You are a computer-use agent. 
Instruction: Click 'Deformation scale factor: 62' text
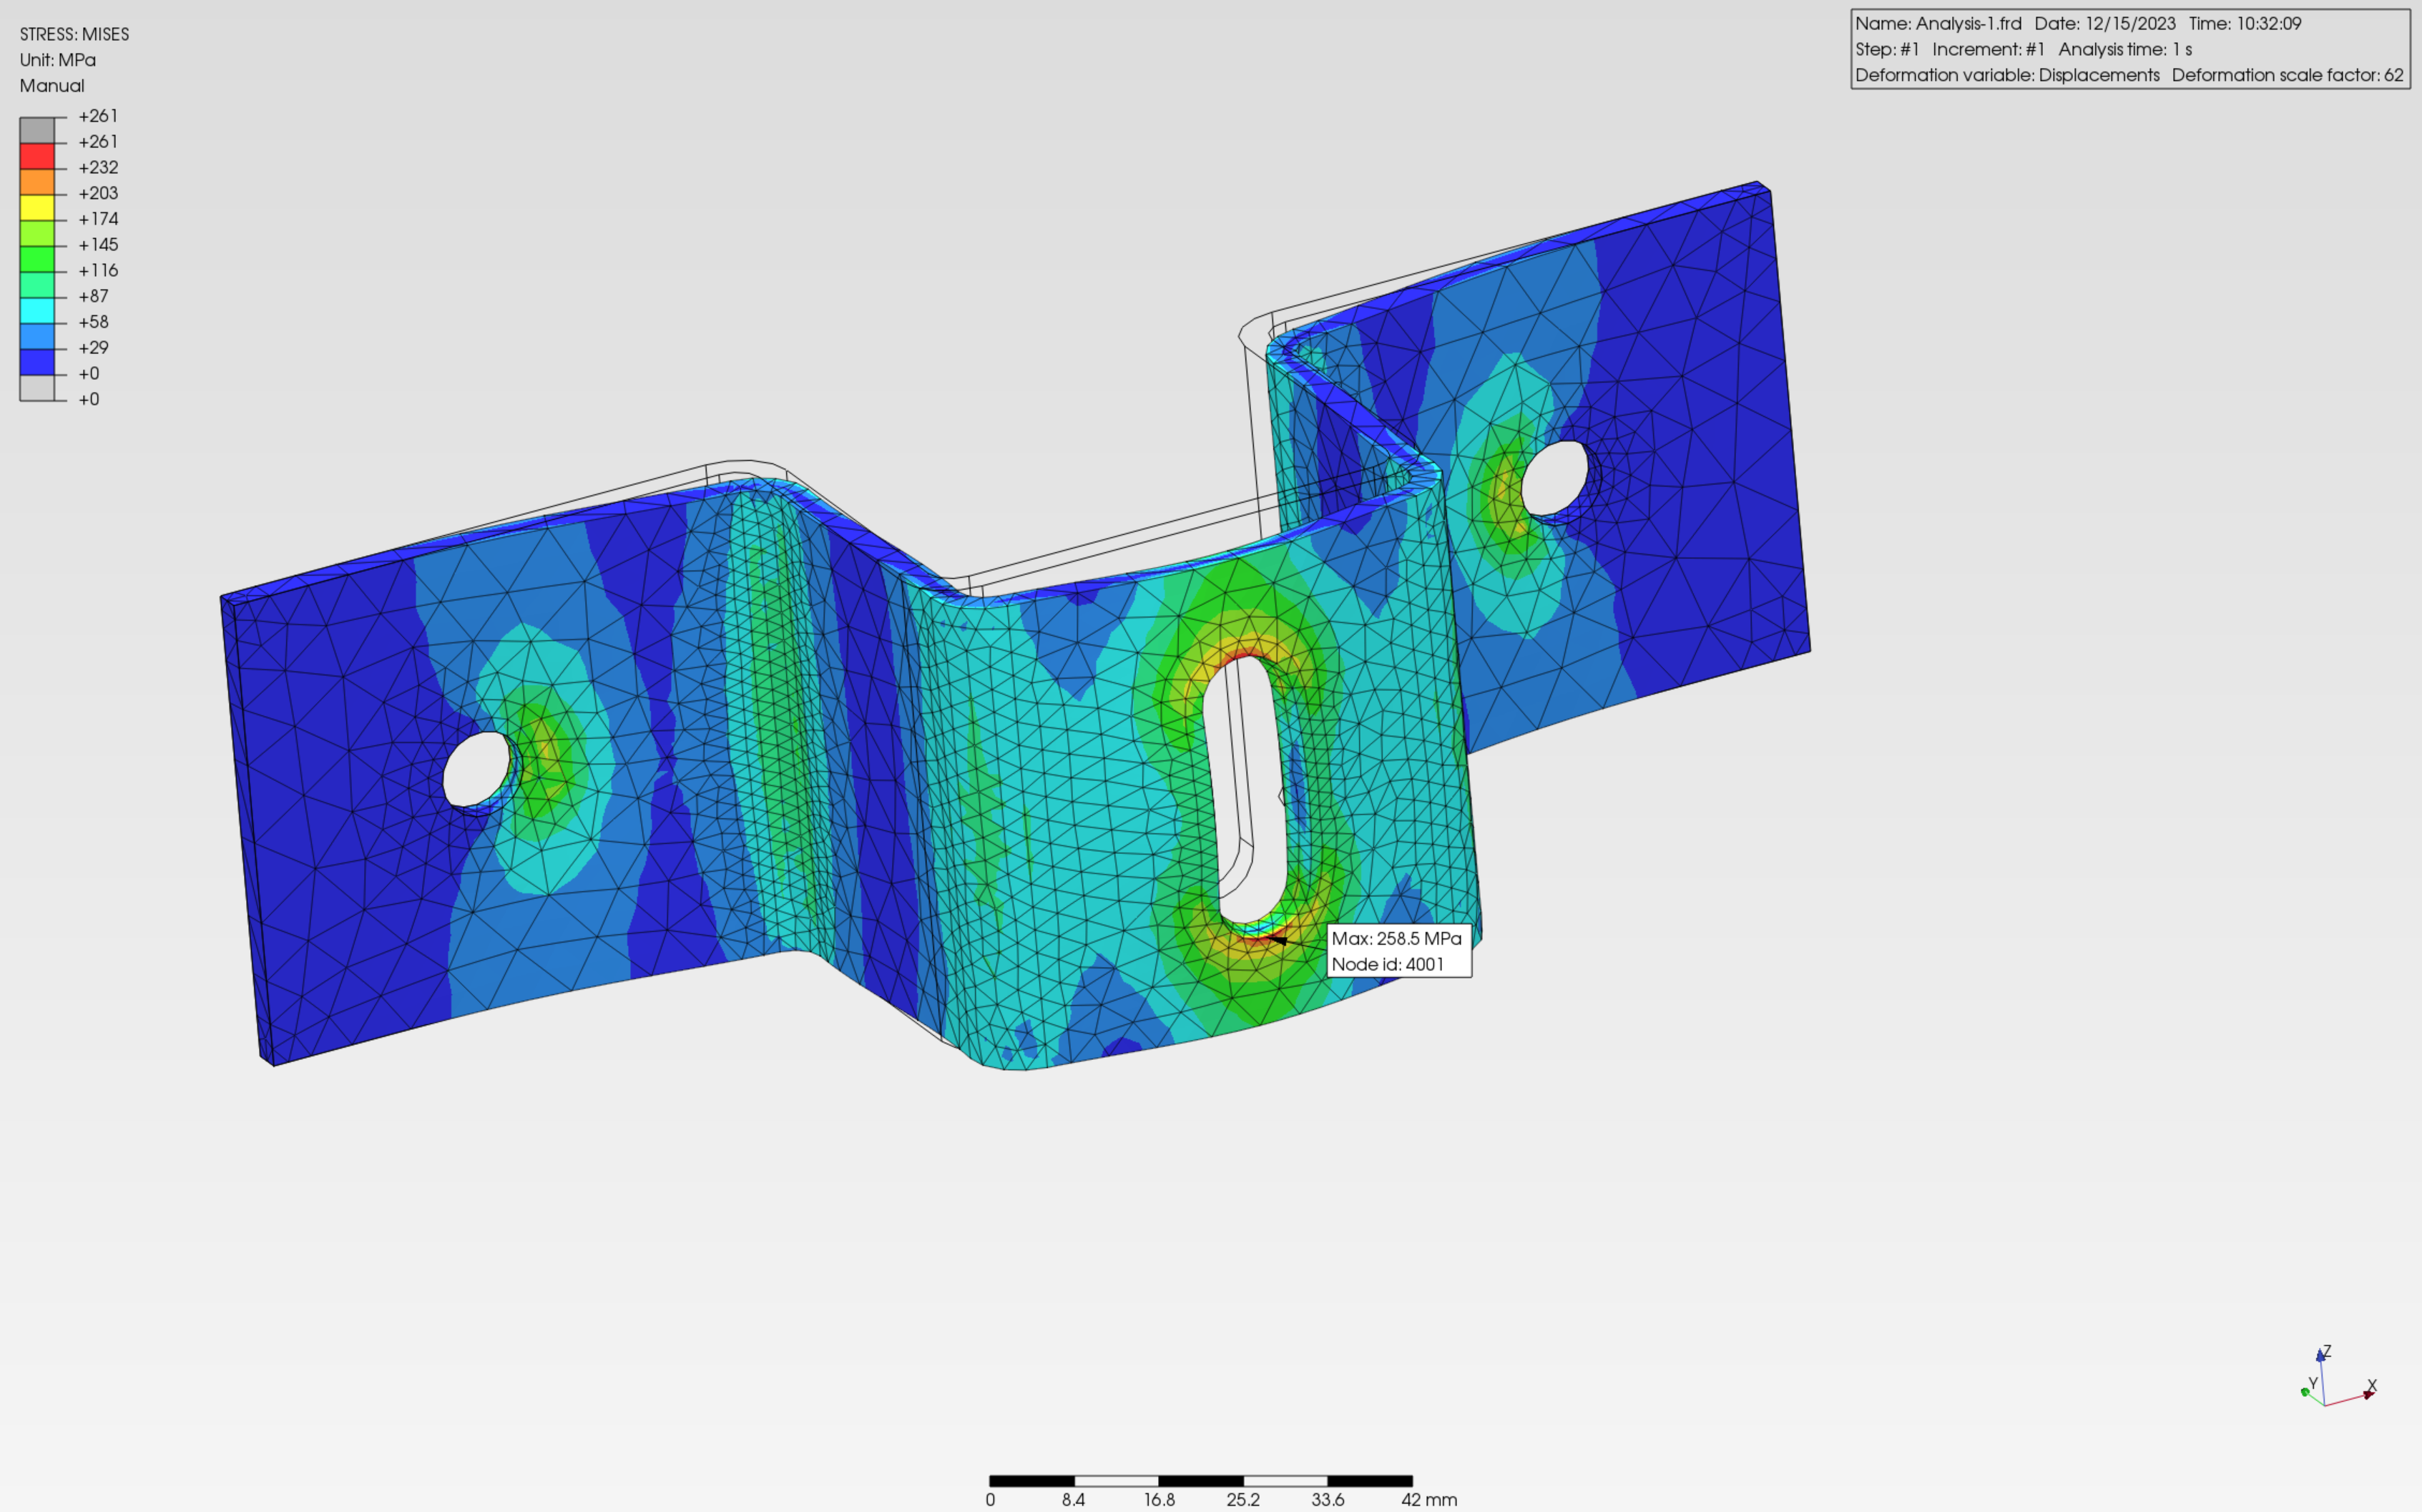2287,75
